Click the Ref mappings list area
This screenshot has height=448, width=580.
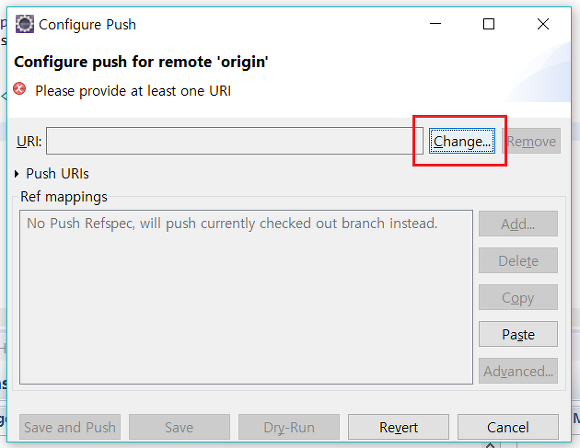(x=246, y=297)
